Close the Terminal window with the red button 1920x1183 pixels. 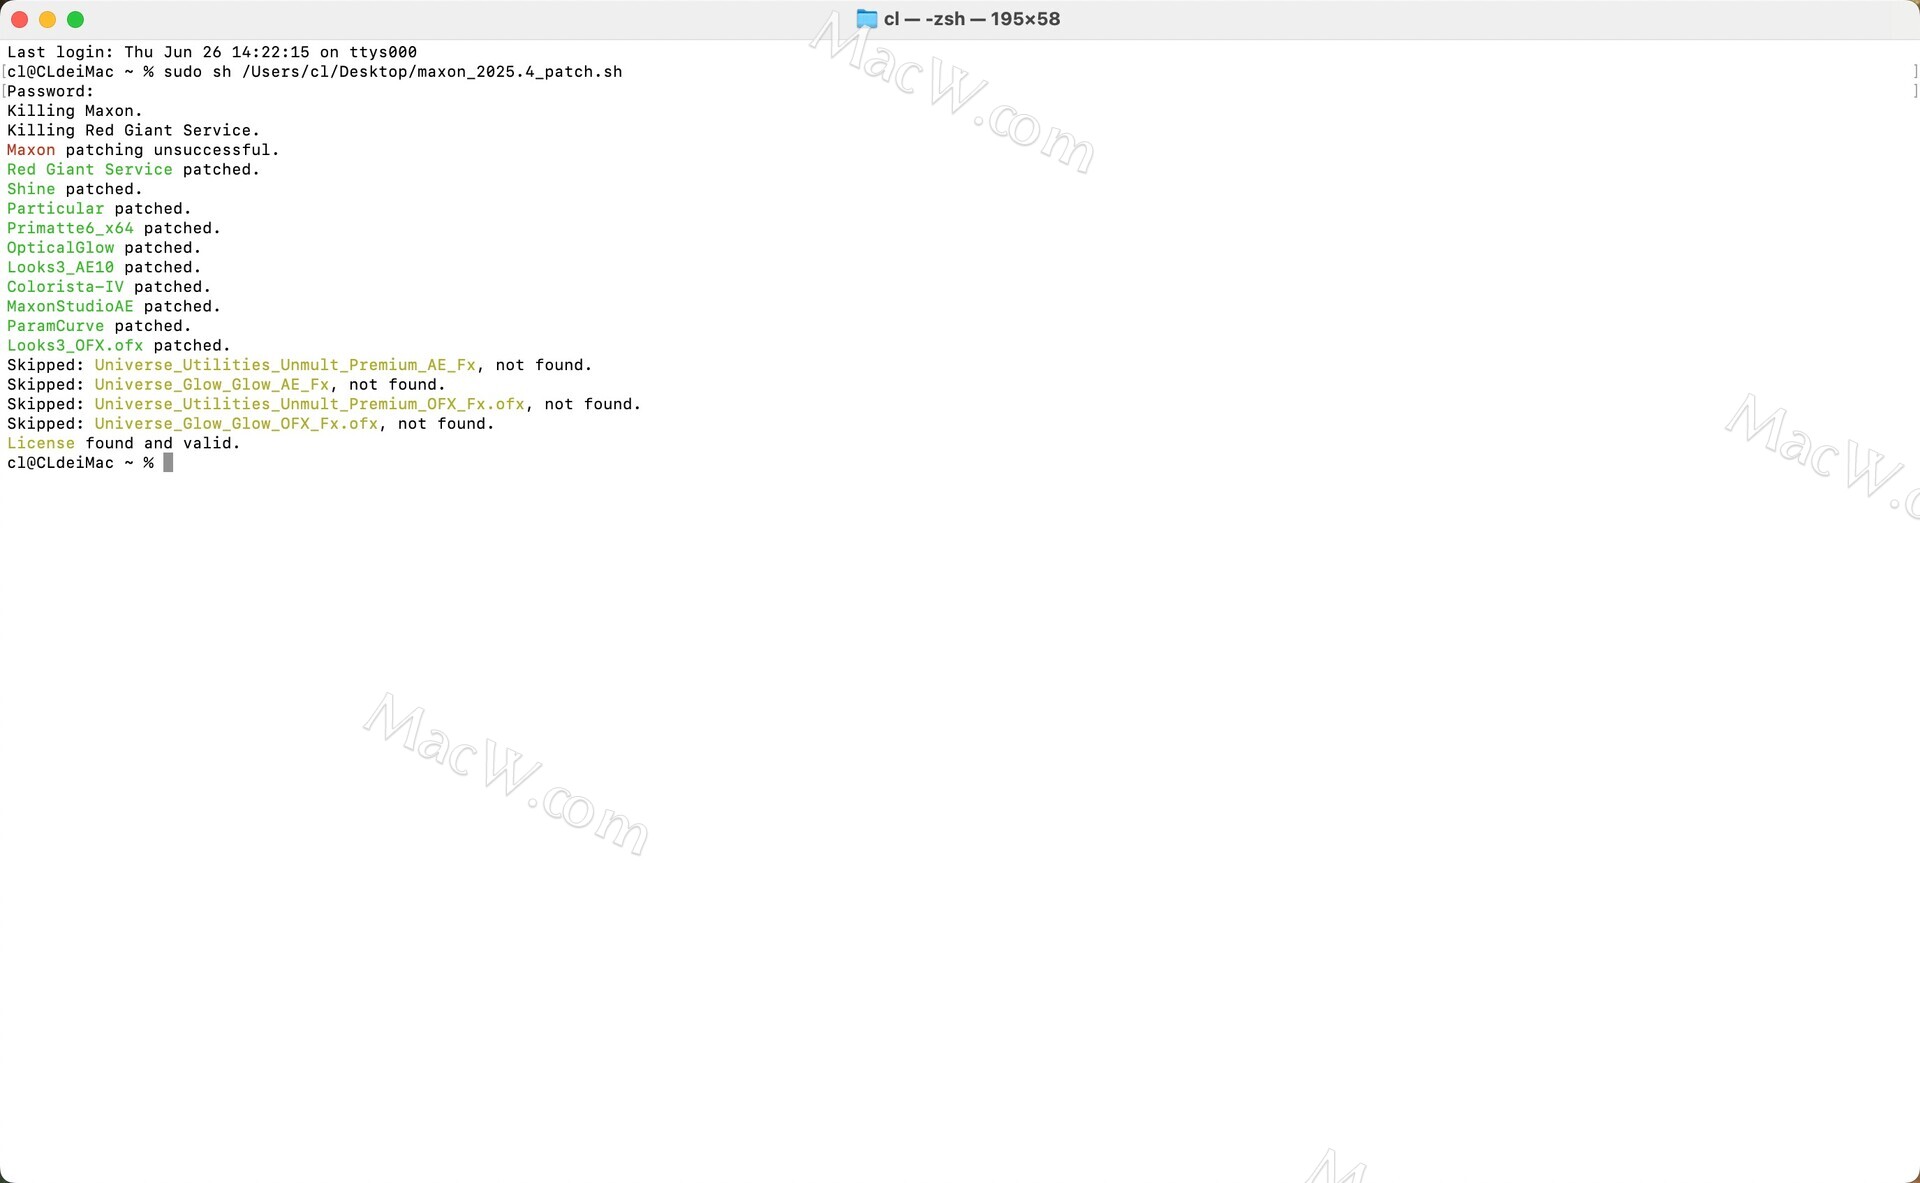tap(19, 19)
